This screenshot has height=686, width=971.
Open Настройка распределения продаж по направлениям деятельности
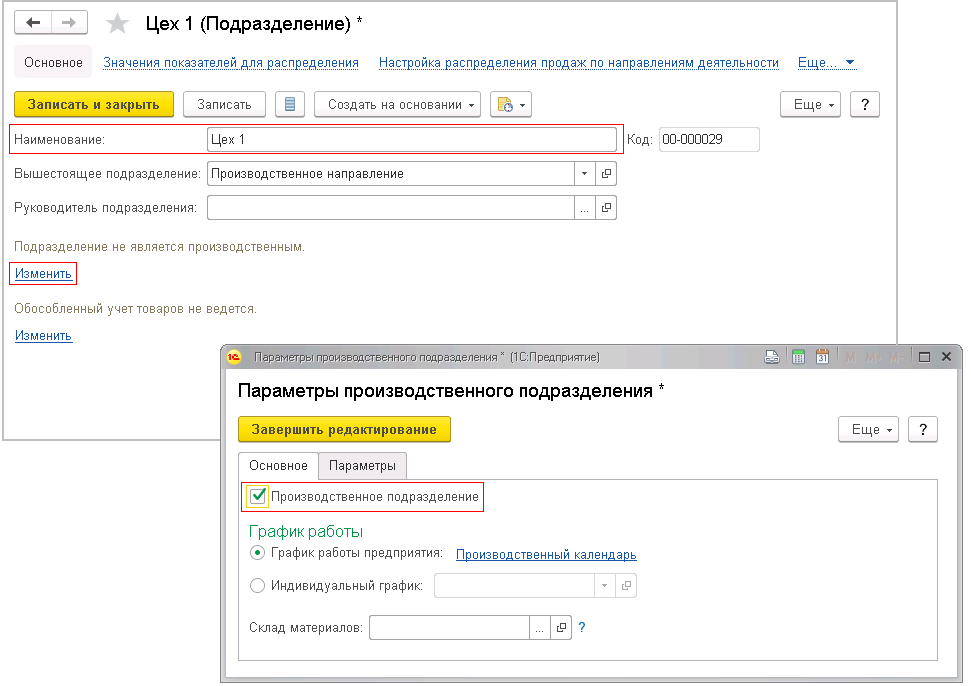pyautogui.click(x=579, y=63)
